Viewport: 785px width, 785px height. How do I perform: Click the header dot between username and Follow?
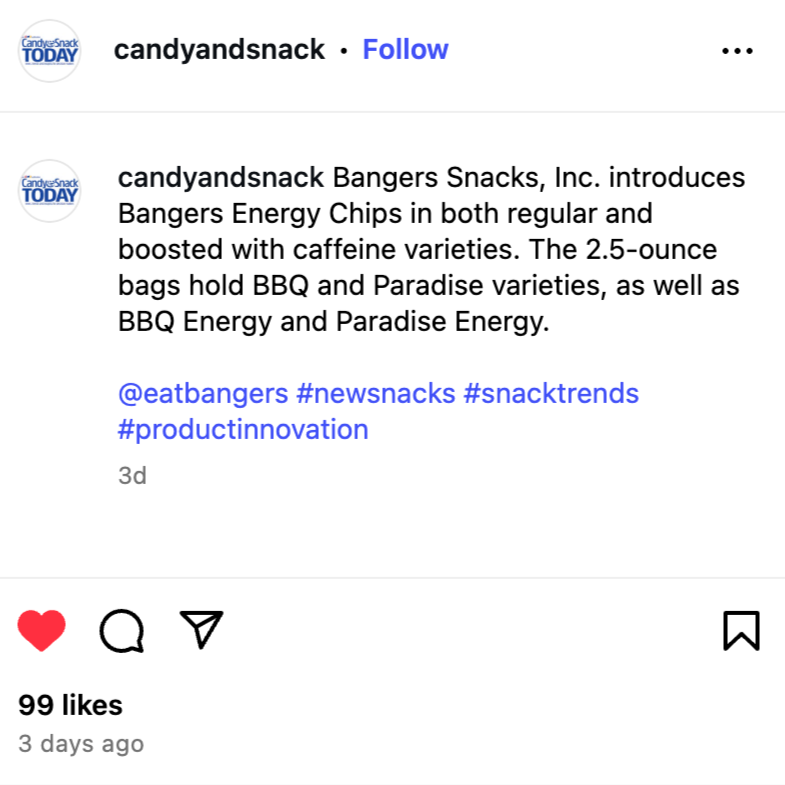(343, 51)
